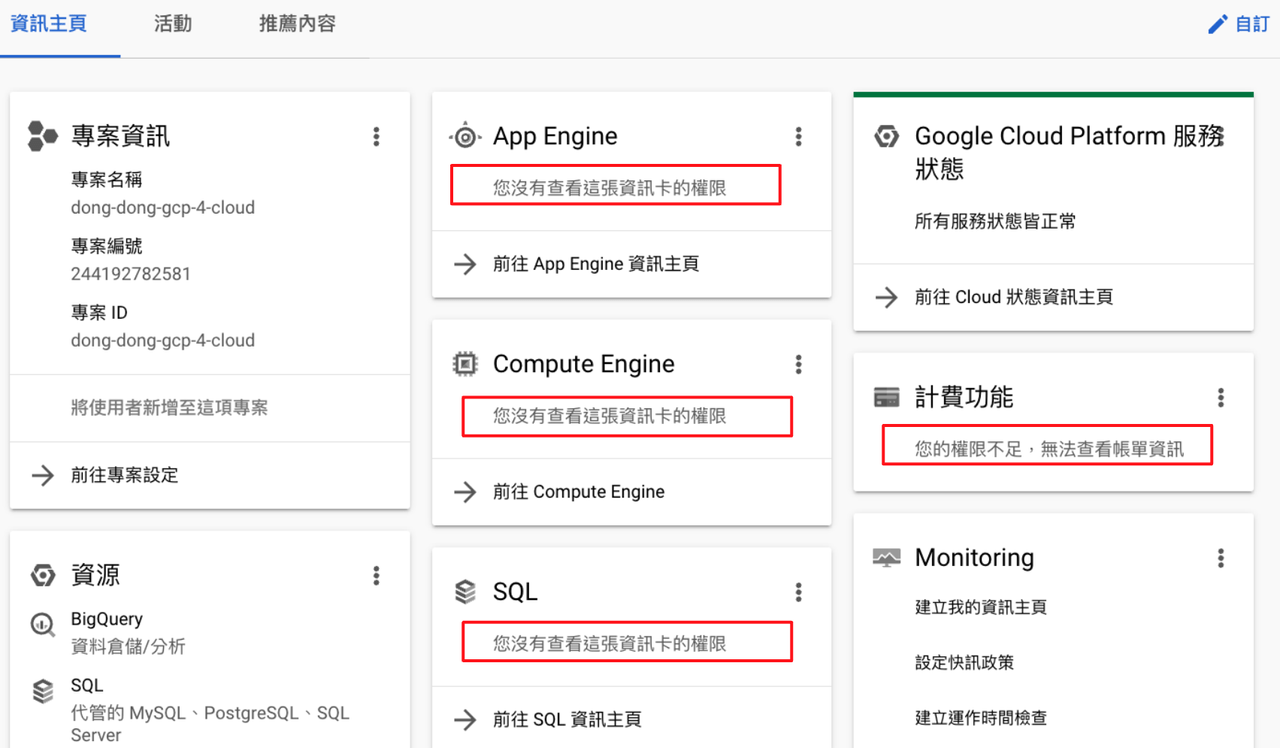Click the 自訂 customize label
Viewport: 1280px width, 748px height.
point(1252,24)
